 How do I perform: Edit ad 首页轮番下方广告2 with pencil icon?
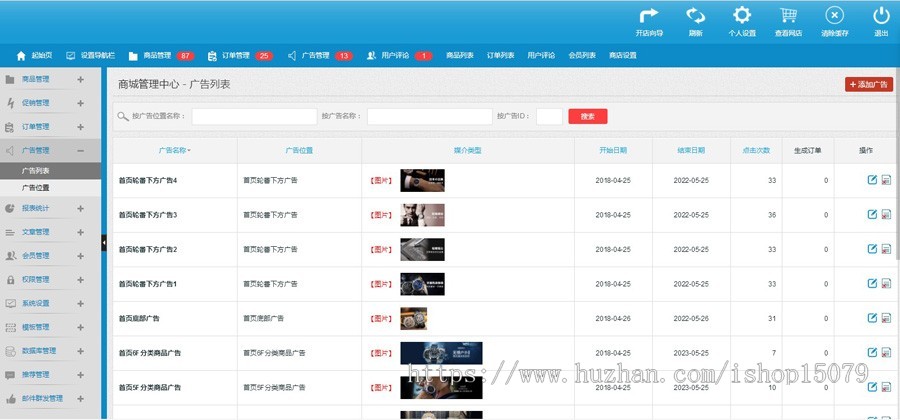point(872,249)
